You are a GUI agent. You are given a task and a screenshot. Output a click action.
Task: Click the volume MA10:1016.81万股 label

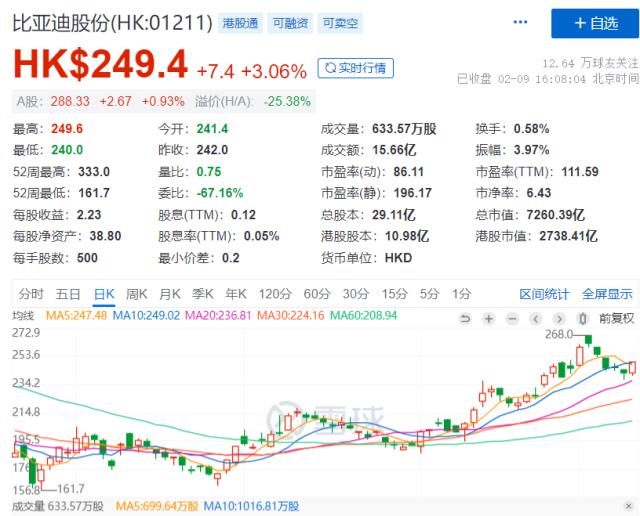[x=251, y=506]
